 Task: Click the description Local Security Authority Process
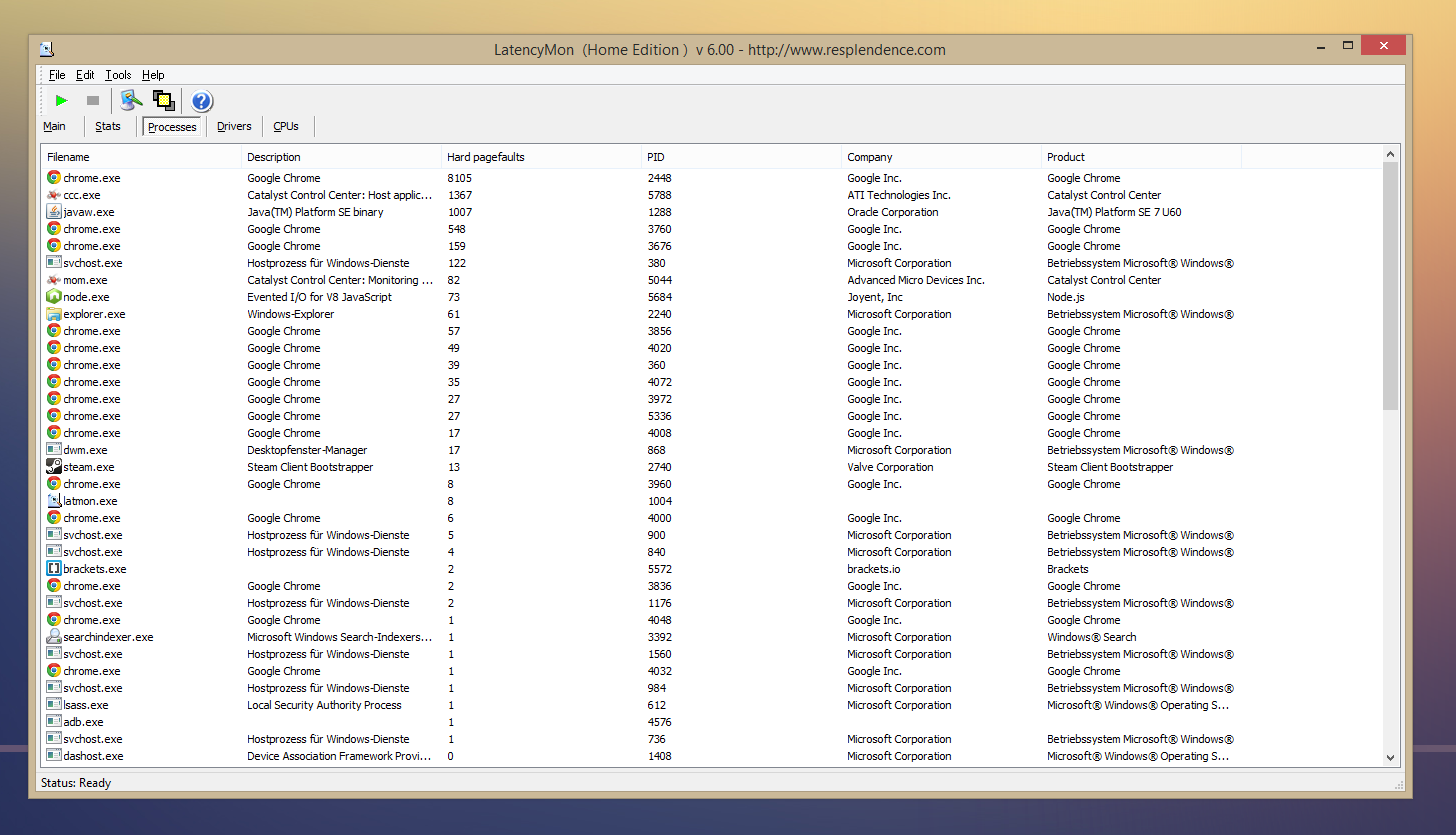coord(324,705)
